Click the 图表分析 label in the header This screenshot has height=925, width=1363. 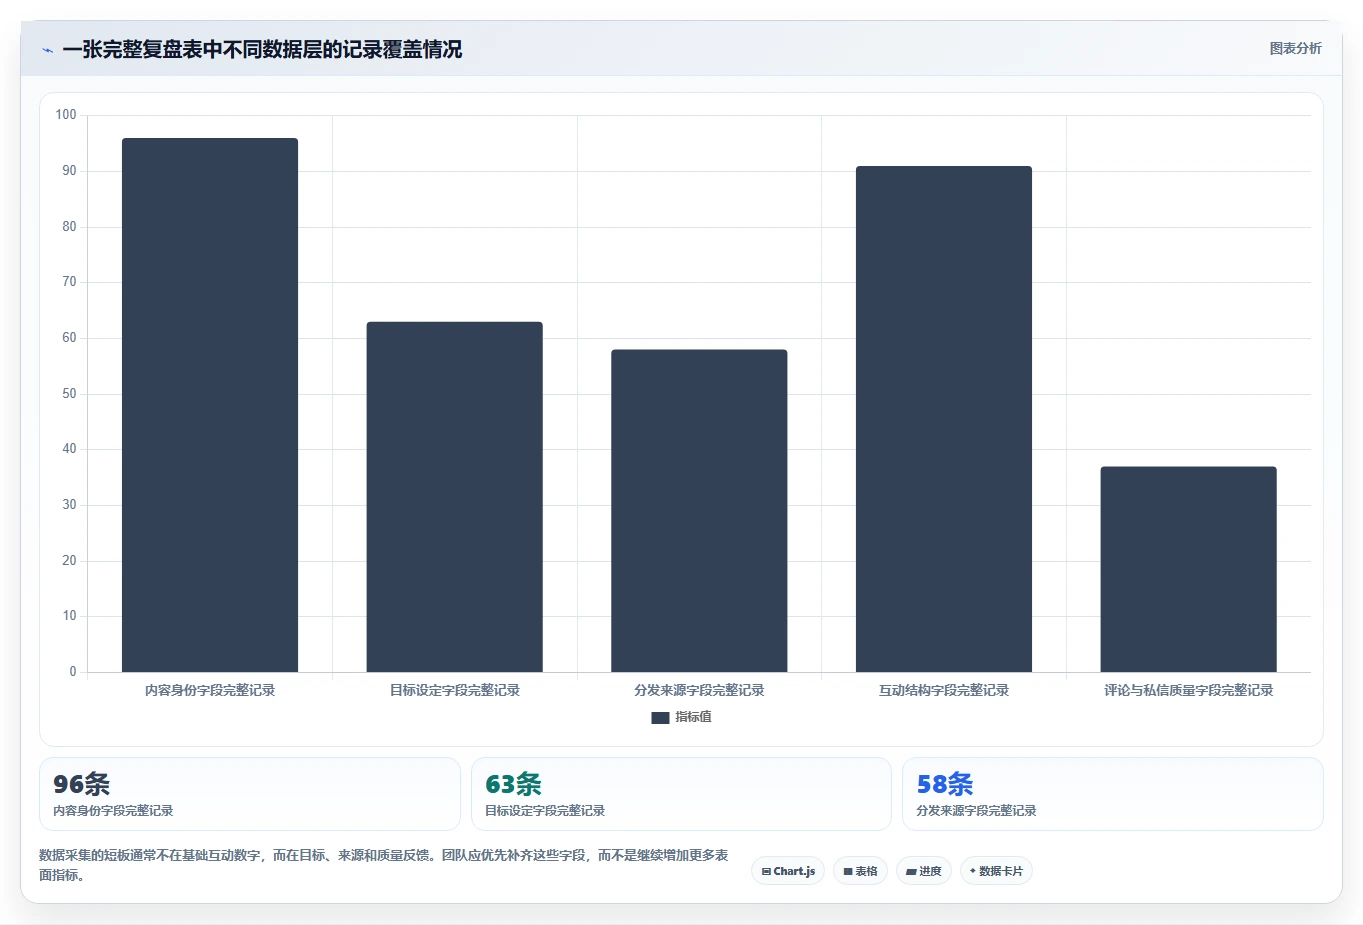[1295, 48]
